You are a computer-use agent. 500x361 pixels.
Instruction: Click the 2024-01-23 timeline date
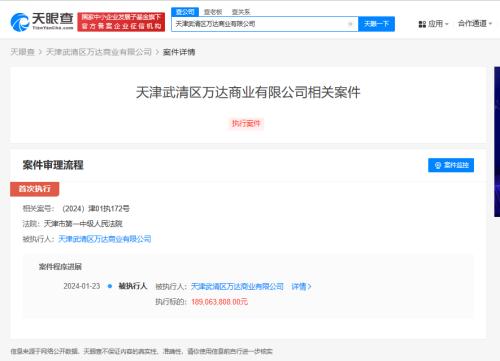coord(82,286)
